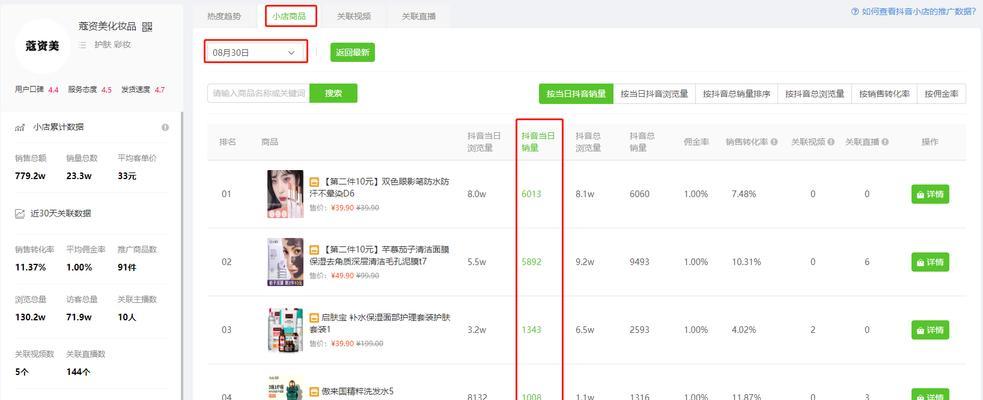This screenshot has width=983, height=400.
Task: Click yellow tag icon on 双色眼影笔 product
Action: 315,182
